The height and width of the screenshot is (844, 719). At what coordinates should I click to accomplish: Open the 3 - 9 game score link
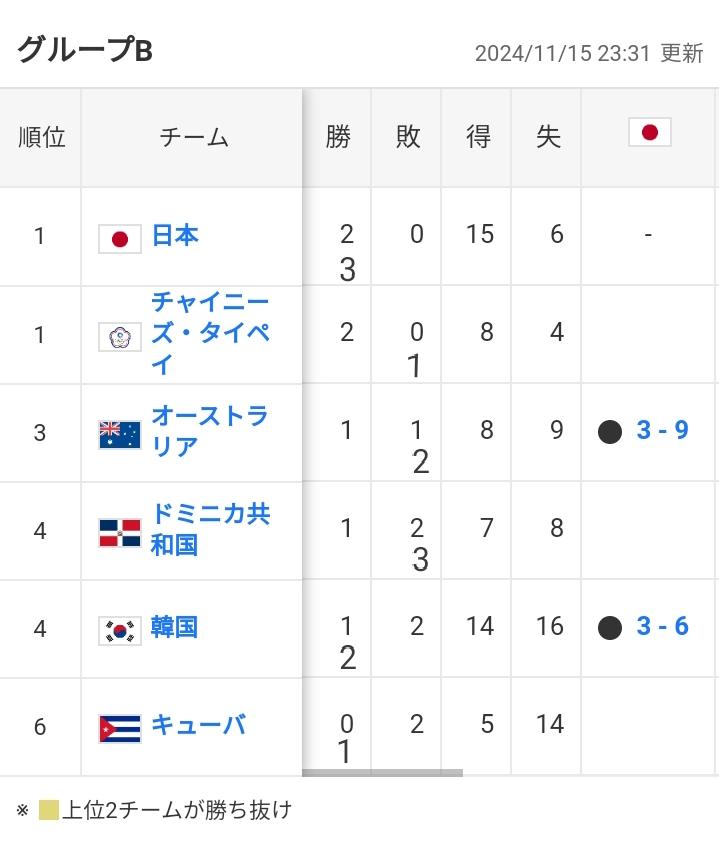click(662, 430)
